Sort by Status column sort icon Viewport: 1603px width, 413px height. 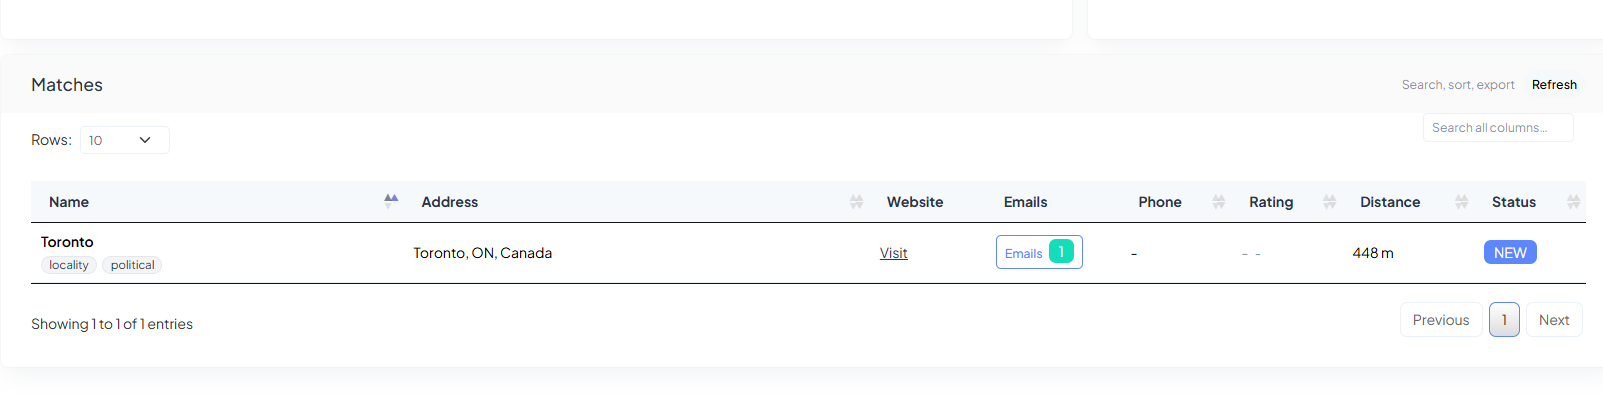point(1573,202)
